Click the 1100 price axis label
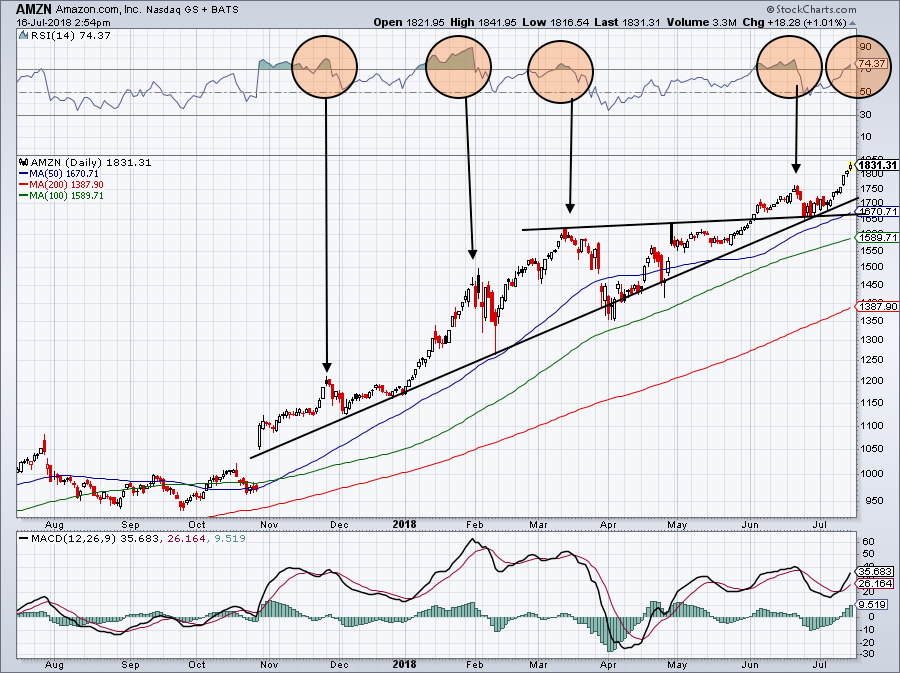900x673 pixels. point(871,425)
